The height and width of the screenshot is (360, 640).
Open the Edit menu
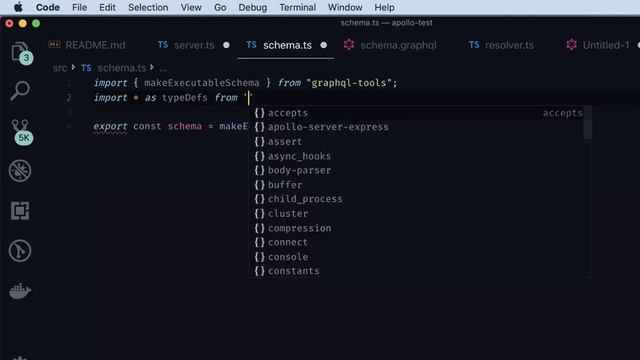point(107,7)
